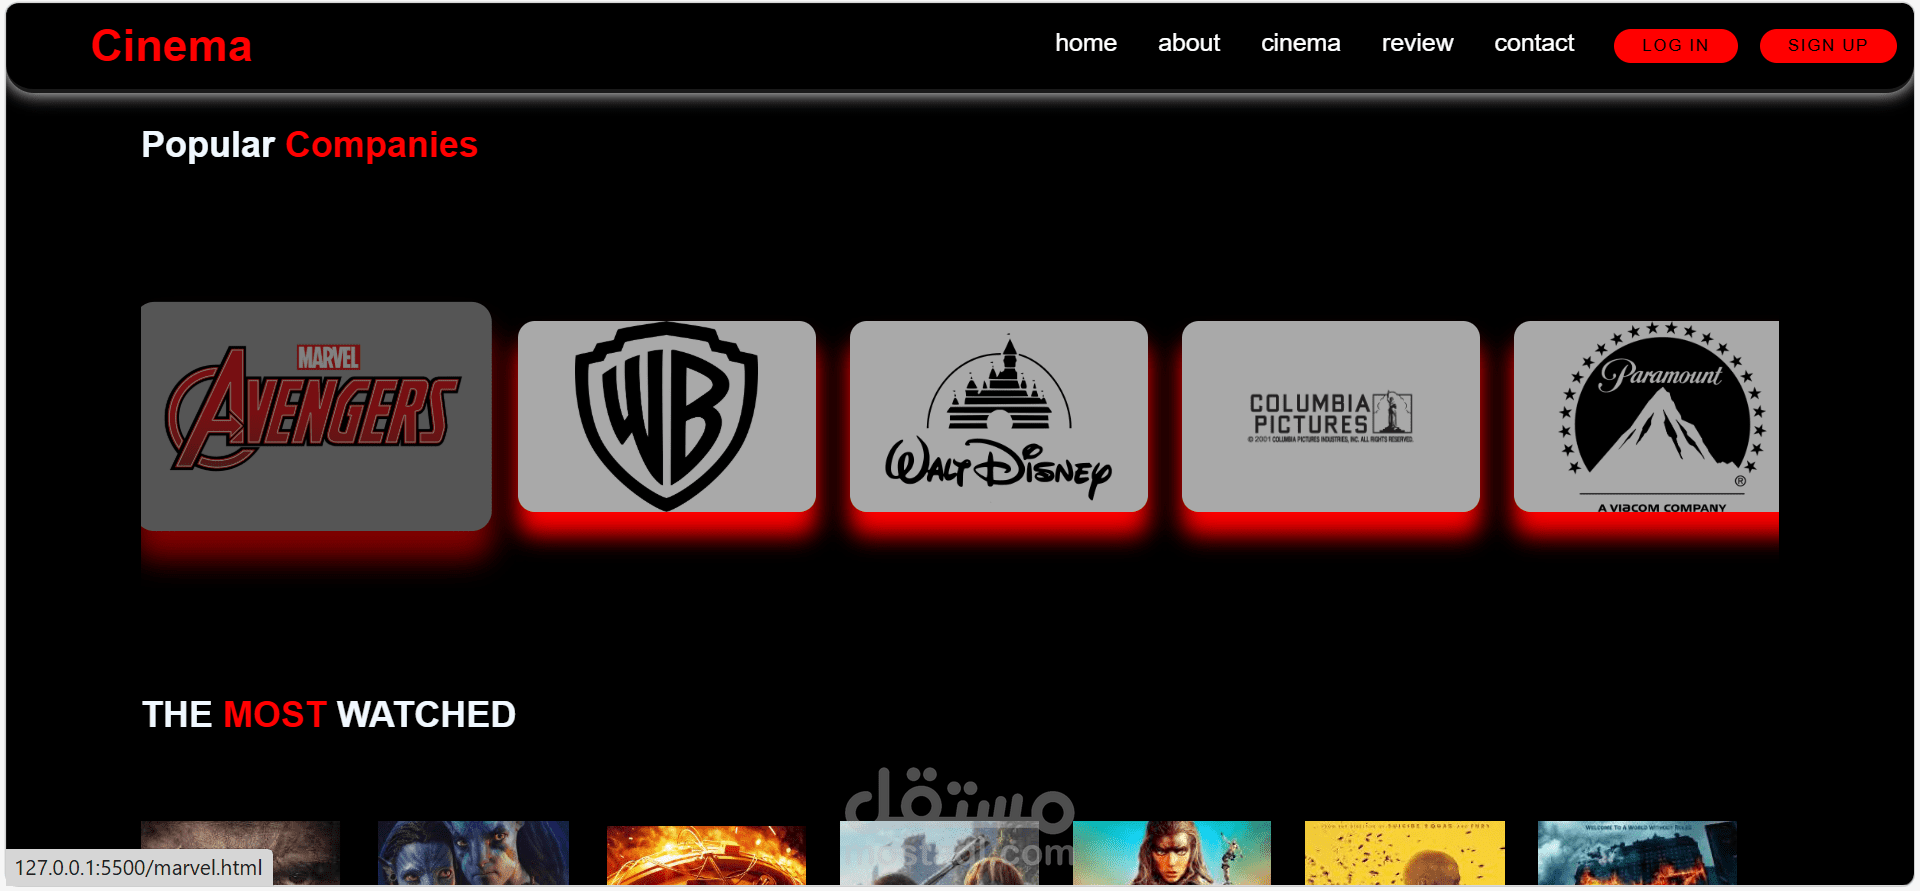Select the Warner Bros WB logo card
1920x891 pixels.
(x=667, y=416)
